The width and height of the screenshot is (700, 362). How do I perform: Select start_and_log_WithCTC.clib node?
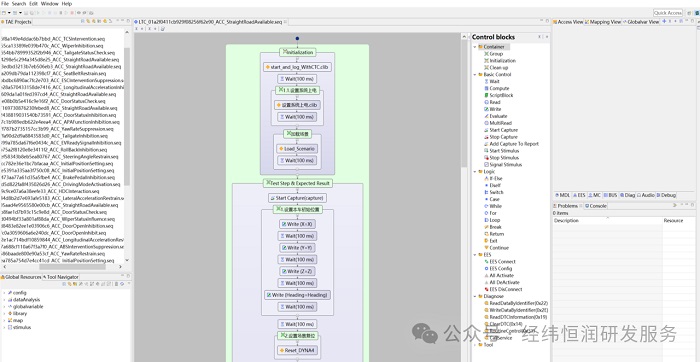tap(297, 67)
